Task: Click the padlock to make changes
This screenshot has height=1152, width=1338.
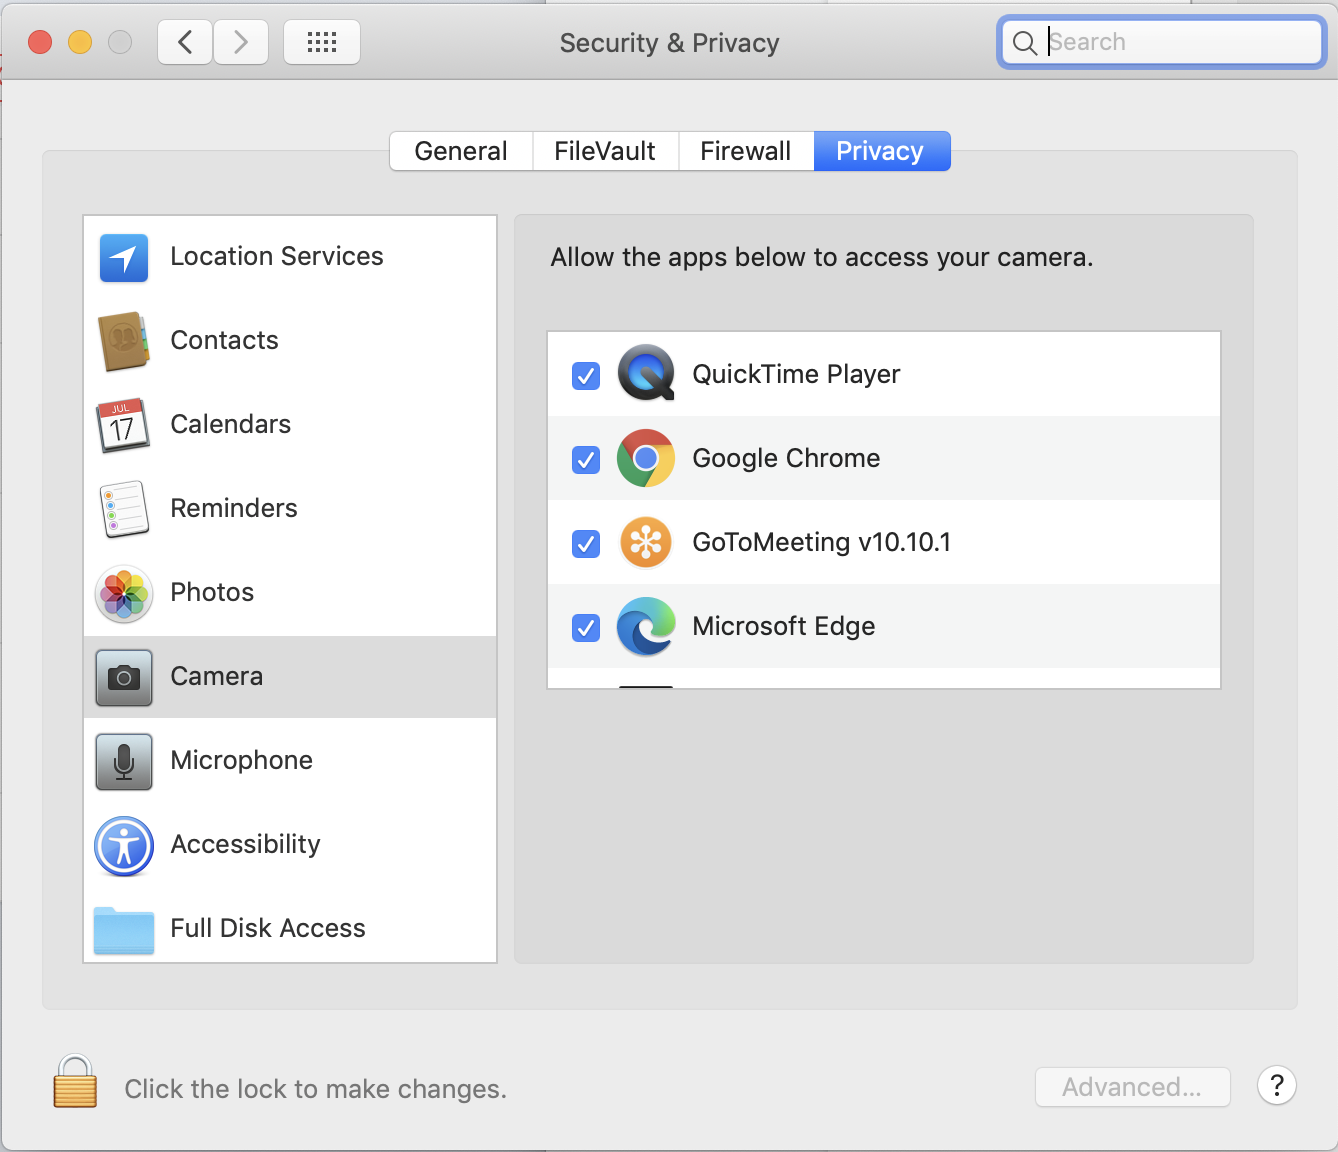Action: coord(75,1082)
